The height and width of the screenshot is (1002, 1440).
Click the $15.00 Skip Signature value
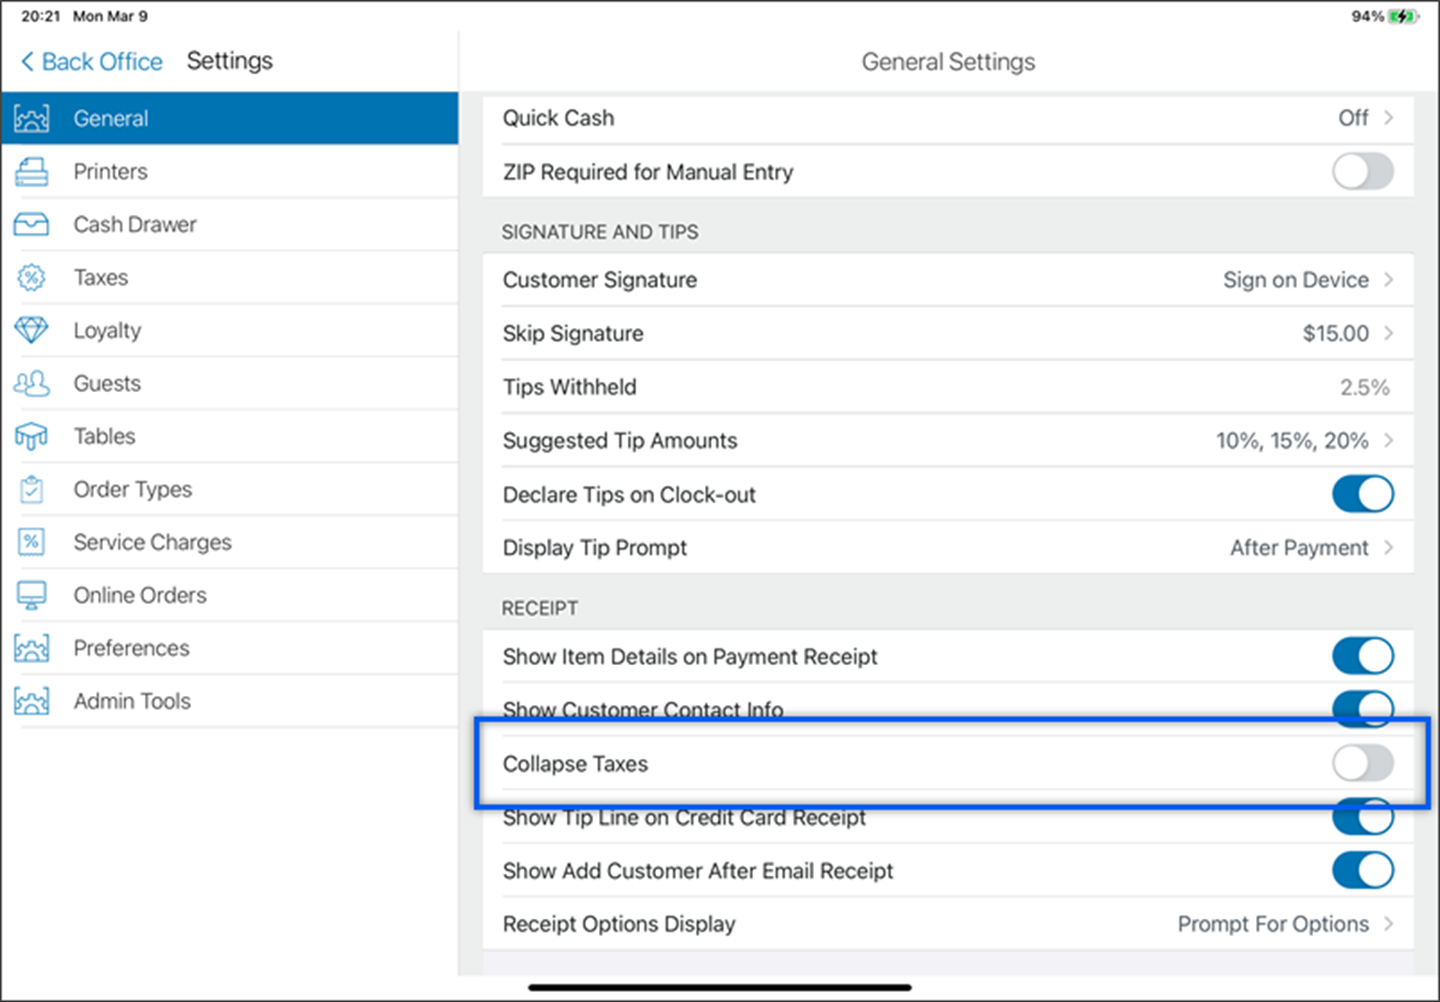tap(1335, 333)
